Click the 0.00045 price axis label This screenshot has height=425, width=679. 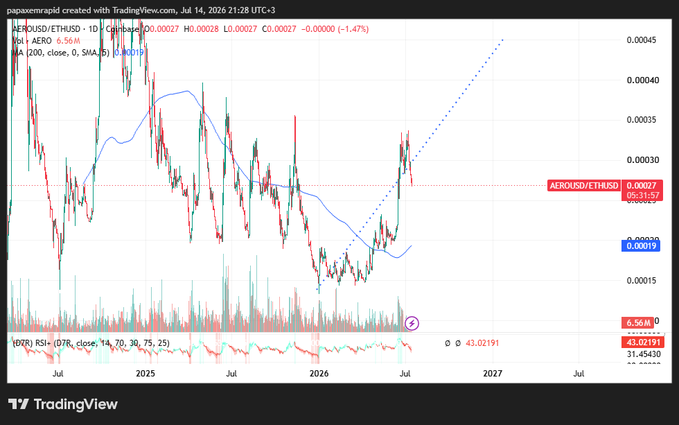[x=641, y=40]
